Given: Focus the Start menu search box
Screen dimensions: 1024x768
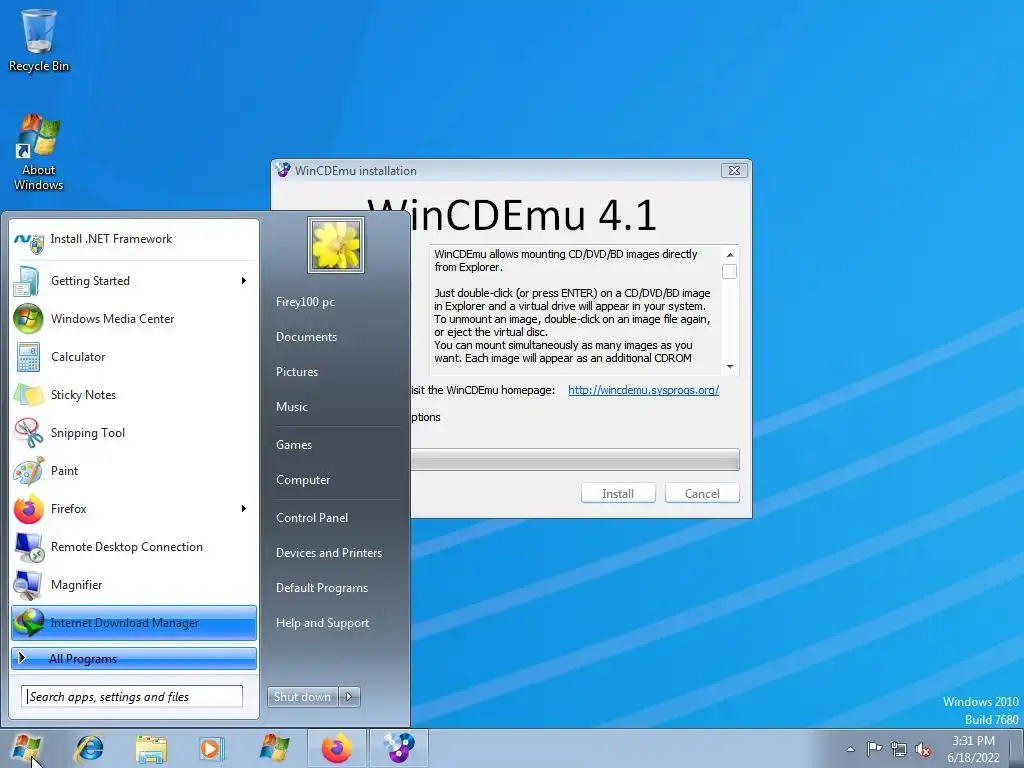Looking at the screenshot, I should [x=132, y=697].
